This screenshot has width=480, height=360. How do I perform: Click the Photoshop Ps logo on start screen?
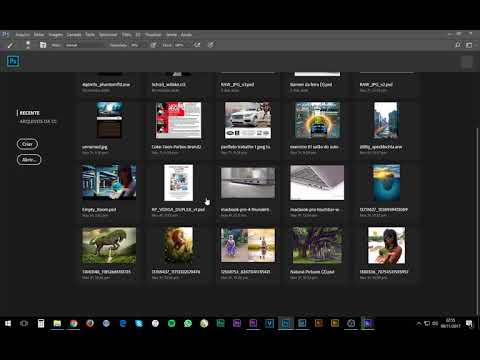(13, 61)
